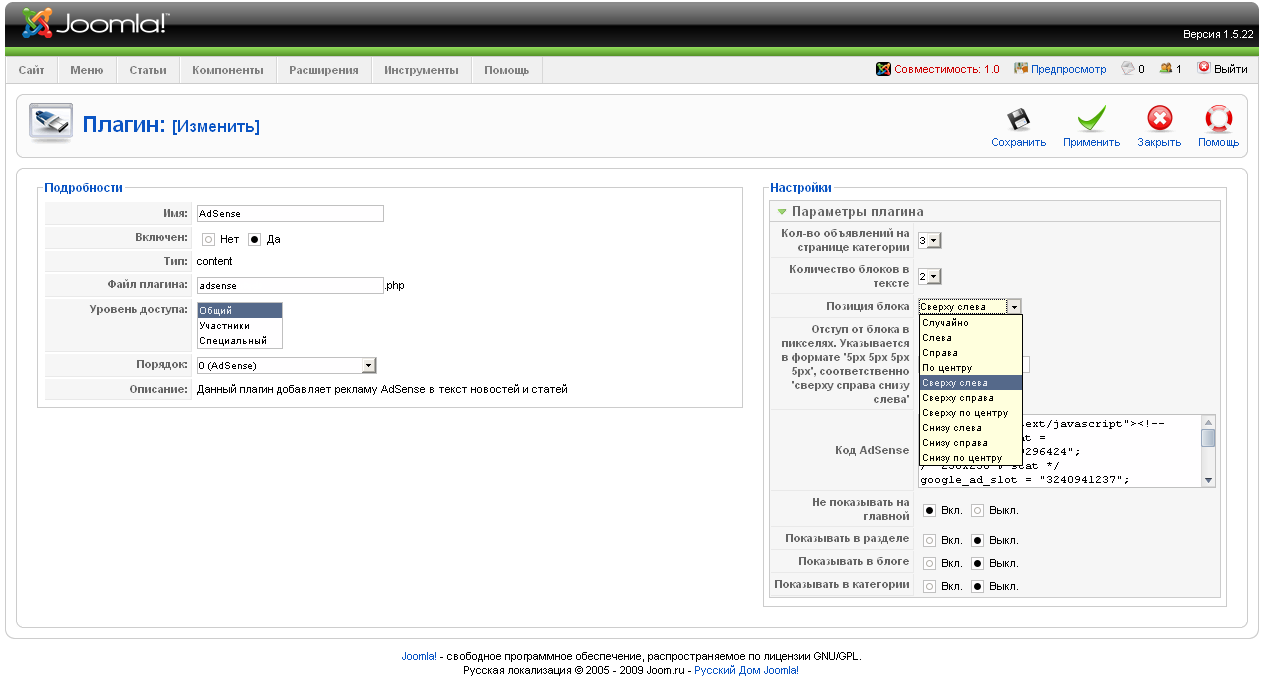Click the plugin icon next to page title
The width and height of the screenshot is (1262, 692).
coord(50,122)
